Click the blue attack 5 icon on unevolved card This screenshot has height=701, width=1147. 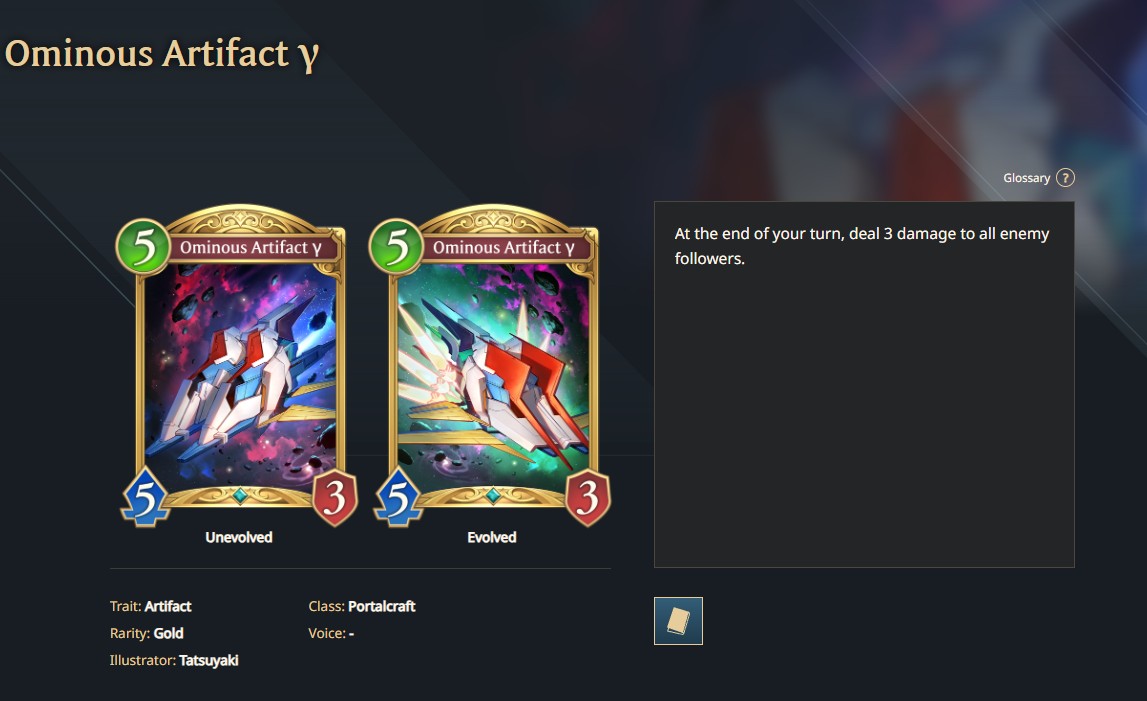[145, 498]
